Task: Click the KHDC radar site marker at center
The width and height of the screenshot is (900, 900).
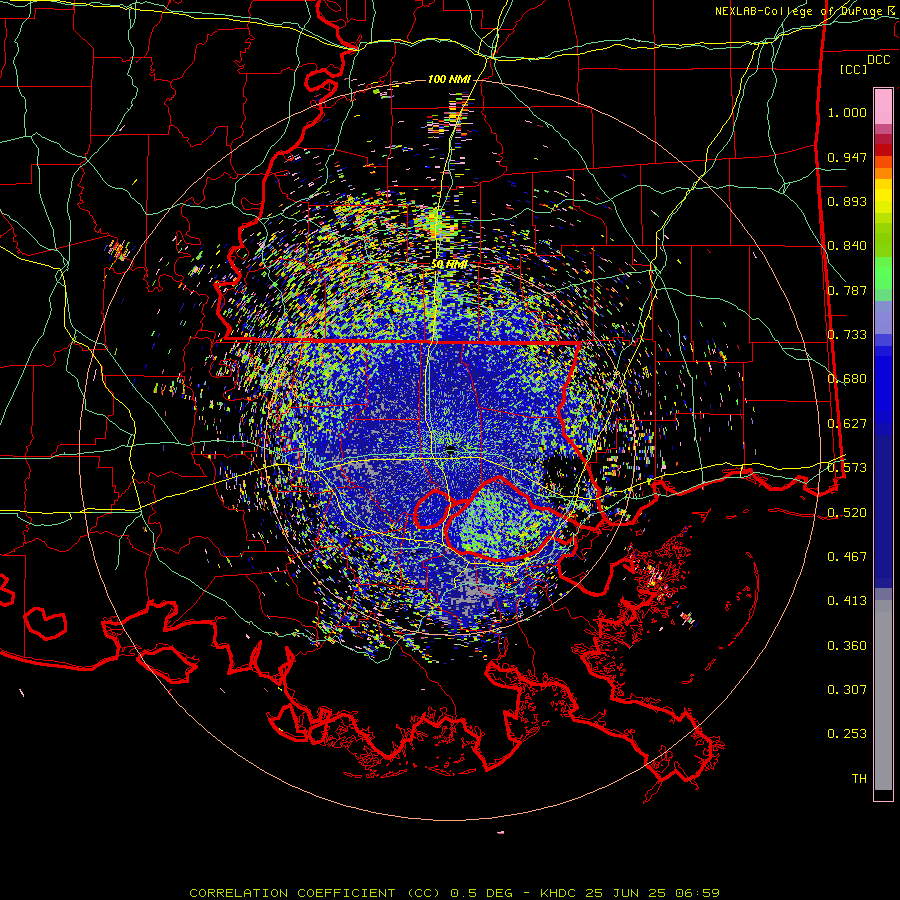Action: coord(451,449)
